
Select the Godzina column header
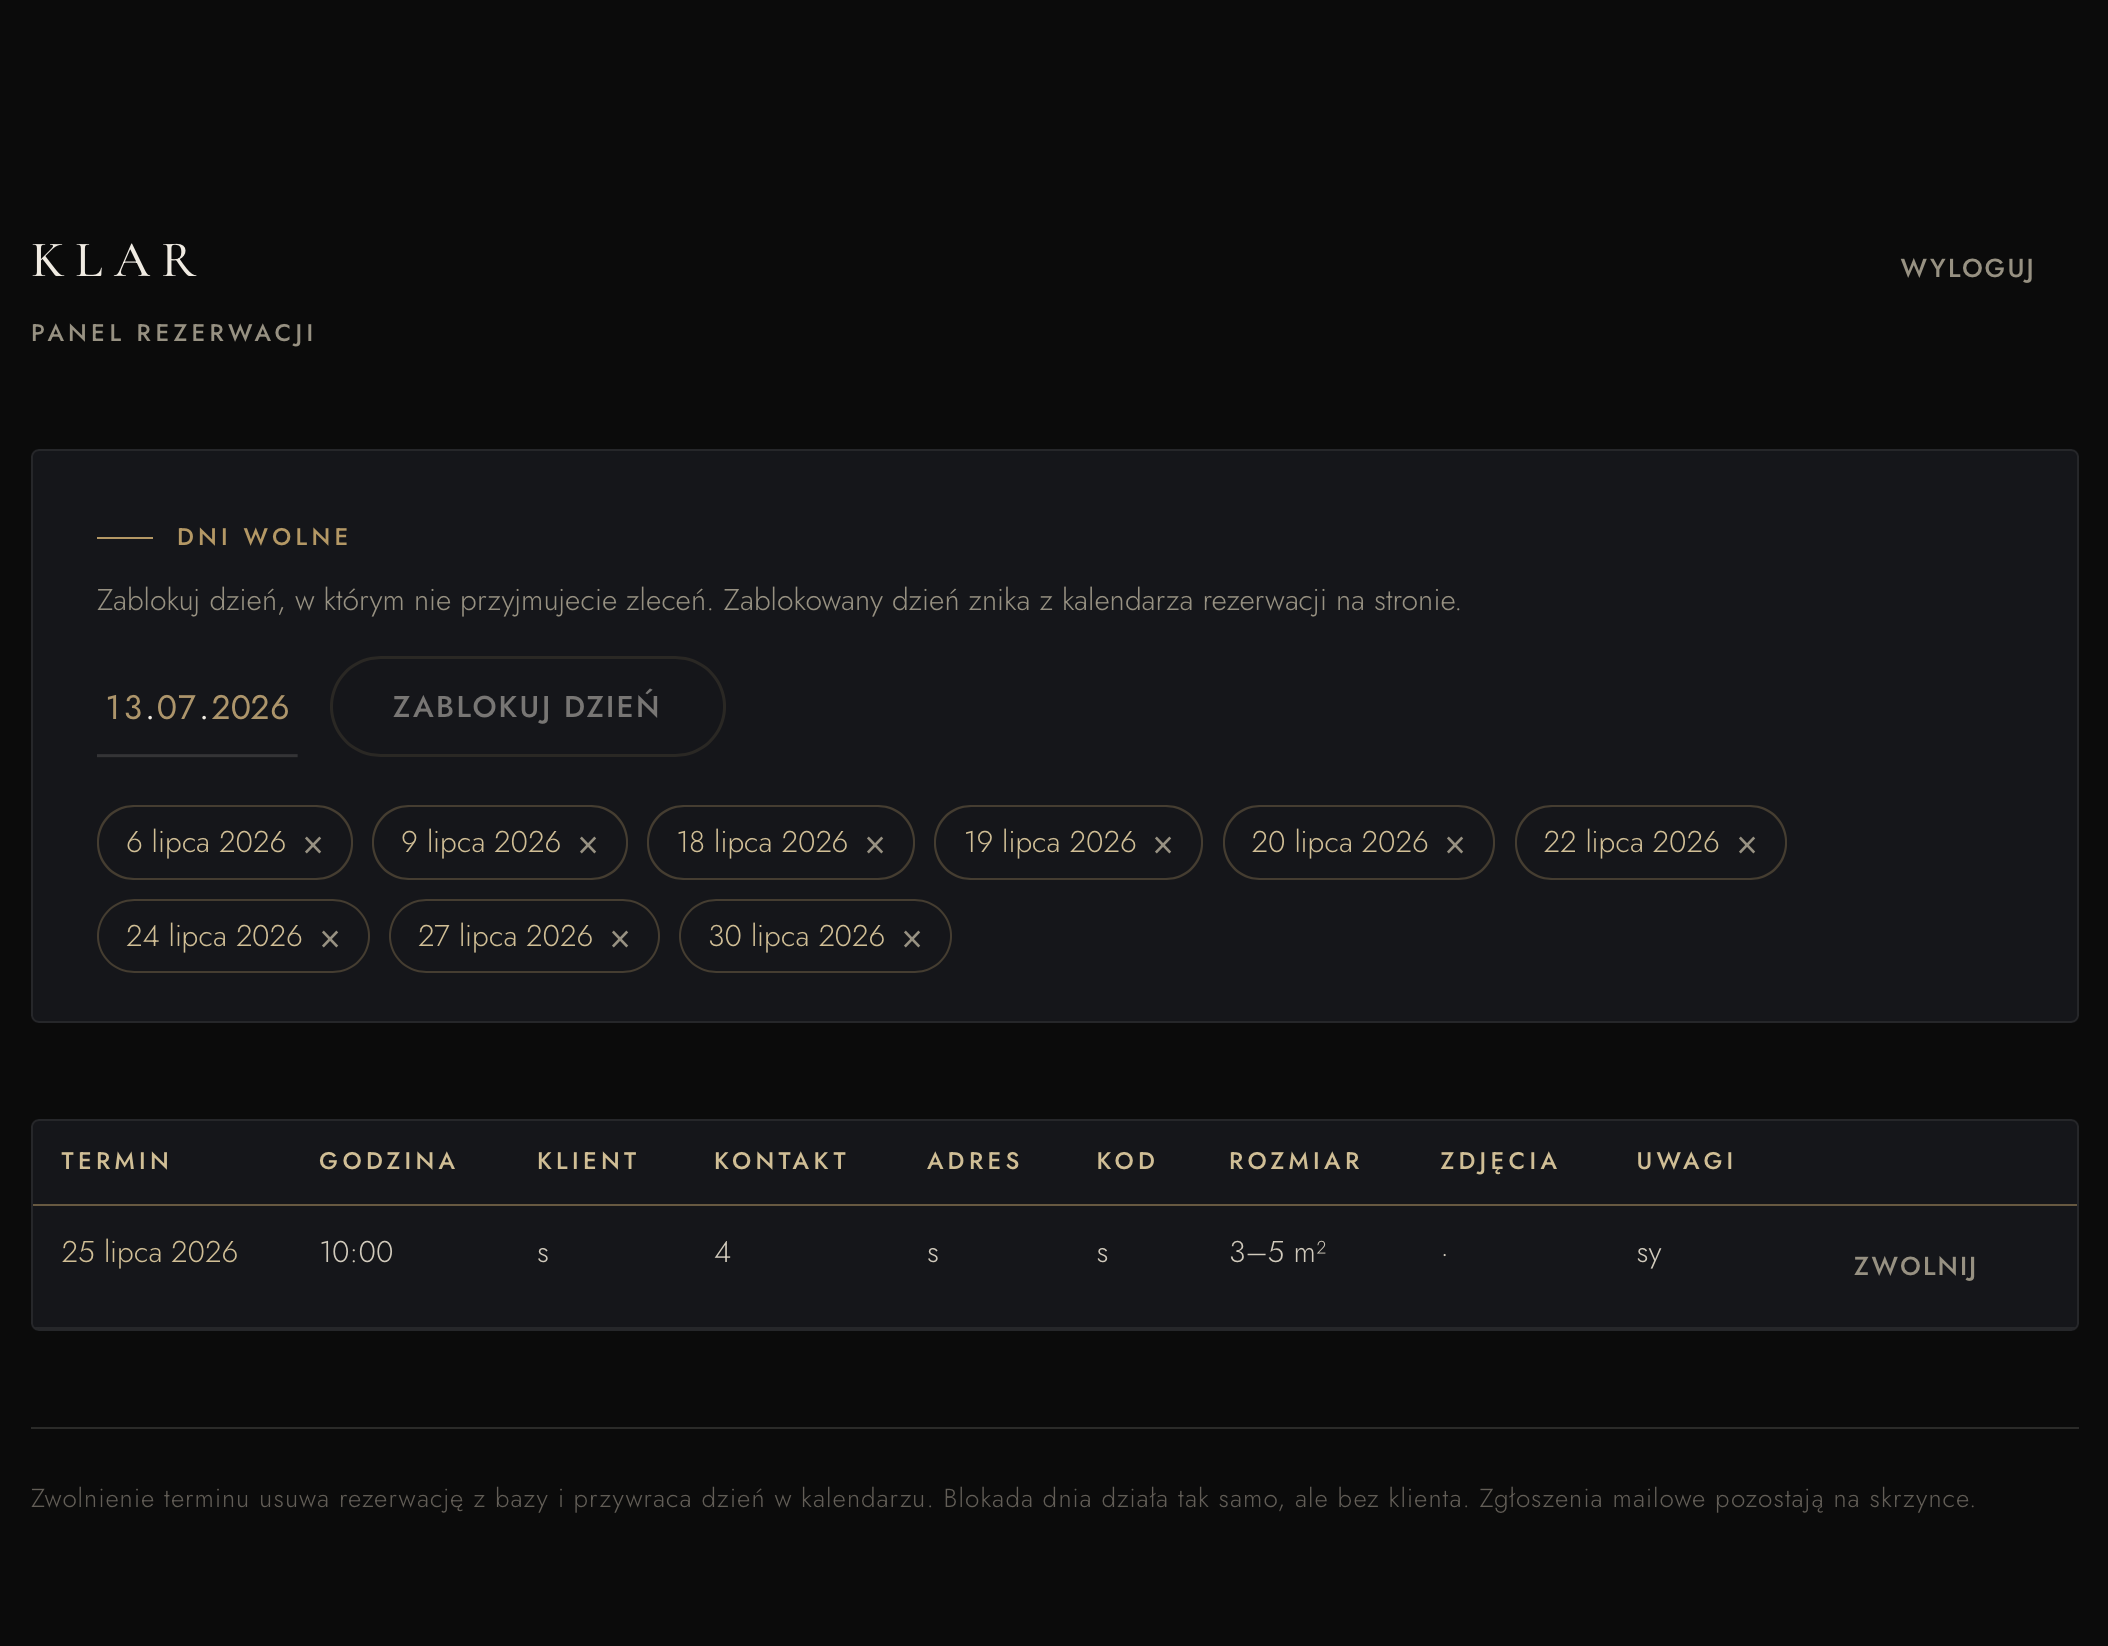click(x=388, y=1161)
